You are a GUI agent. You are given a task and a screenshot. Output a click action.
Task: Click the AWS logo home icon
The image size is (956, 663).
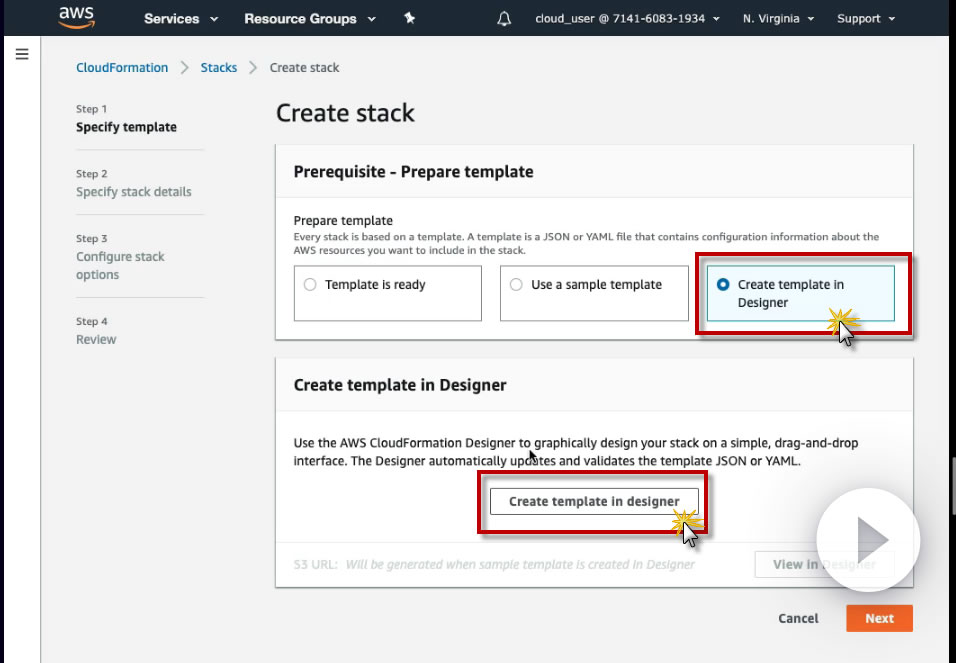coord(76,17)
